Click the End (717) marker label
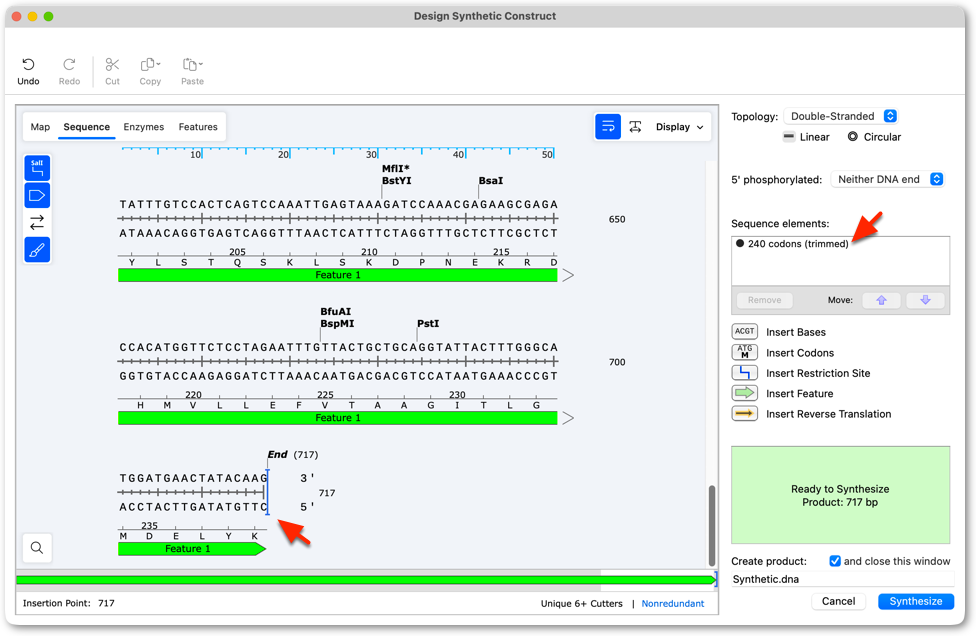 click(293, 455)
